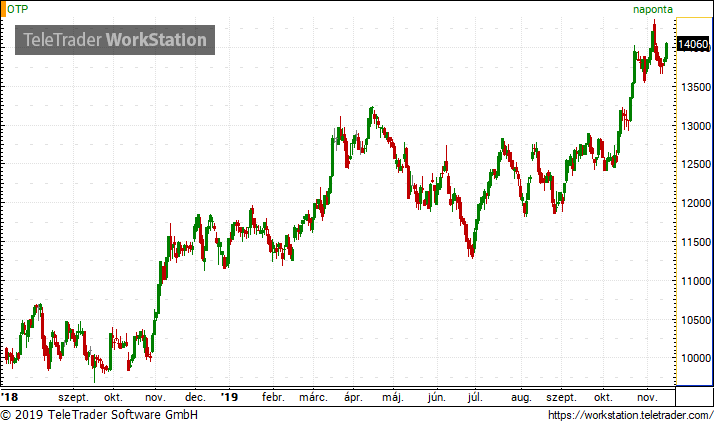Click the 13000 price axis label
714x424 pixels.
[696, 126]
